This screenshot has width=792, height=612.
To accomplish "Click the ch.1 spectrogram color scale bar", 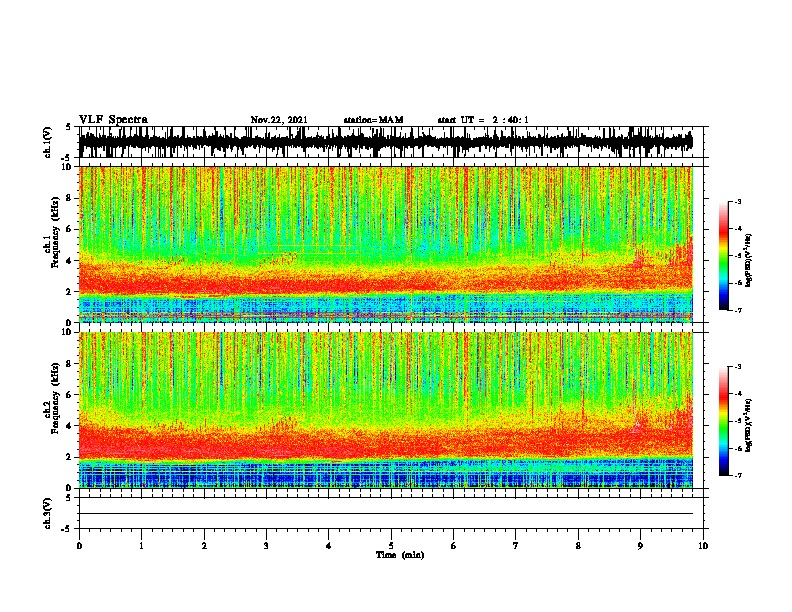I will click(723, 256).
